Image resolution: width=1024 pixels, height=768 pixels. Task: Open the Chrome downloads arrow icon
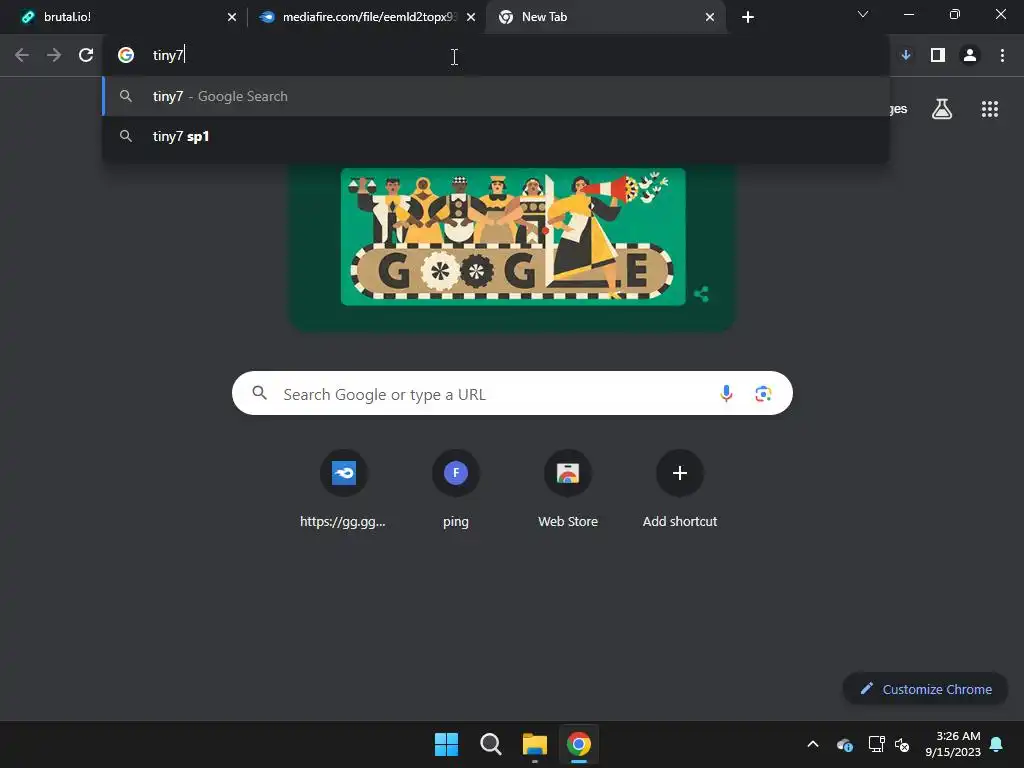click(906, 56)
